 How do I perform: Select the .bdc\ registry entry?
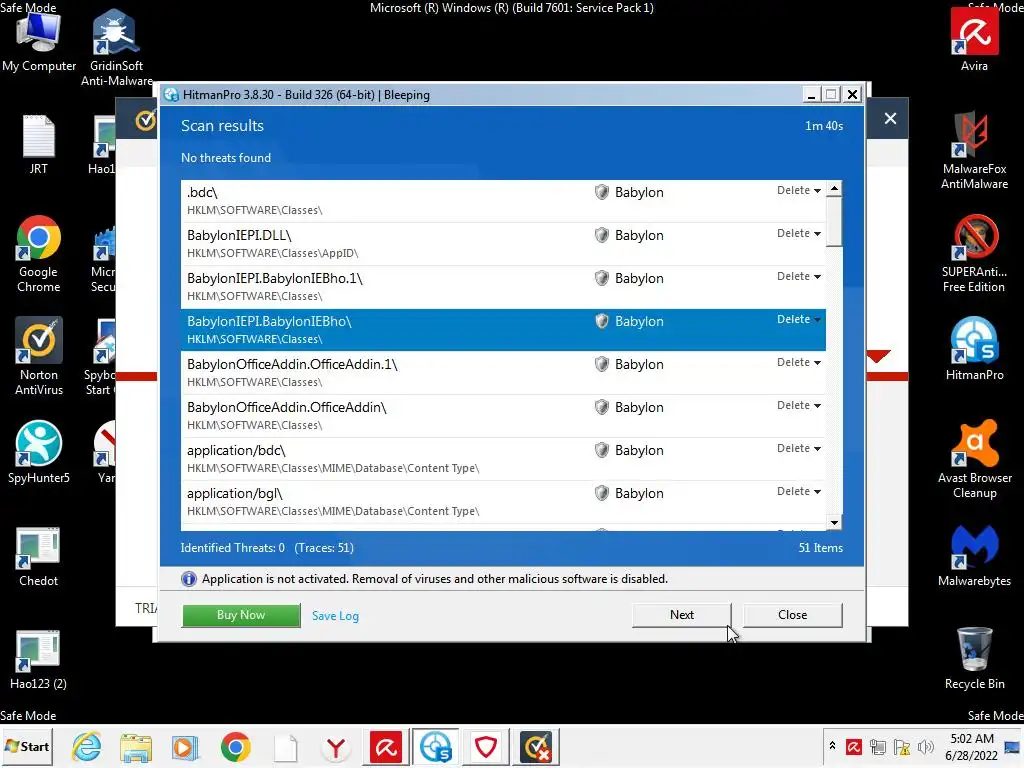pyautogui.click(x=503, y=200)
